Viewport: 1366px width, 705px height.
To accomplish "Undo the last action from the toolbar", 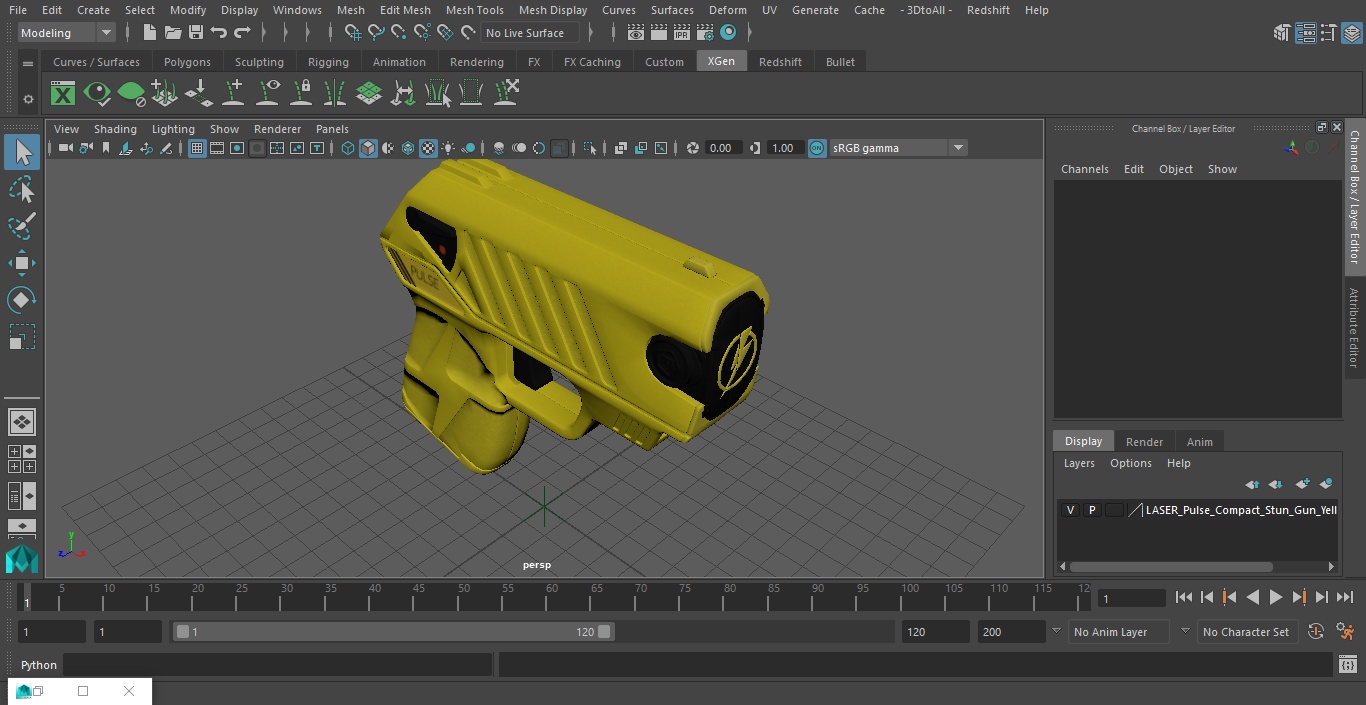I will coord(219,33).
